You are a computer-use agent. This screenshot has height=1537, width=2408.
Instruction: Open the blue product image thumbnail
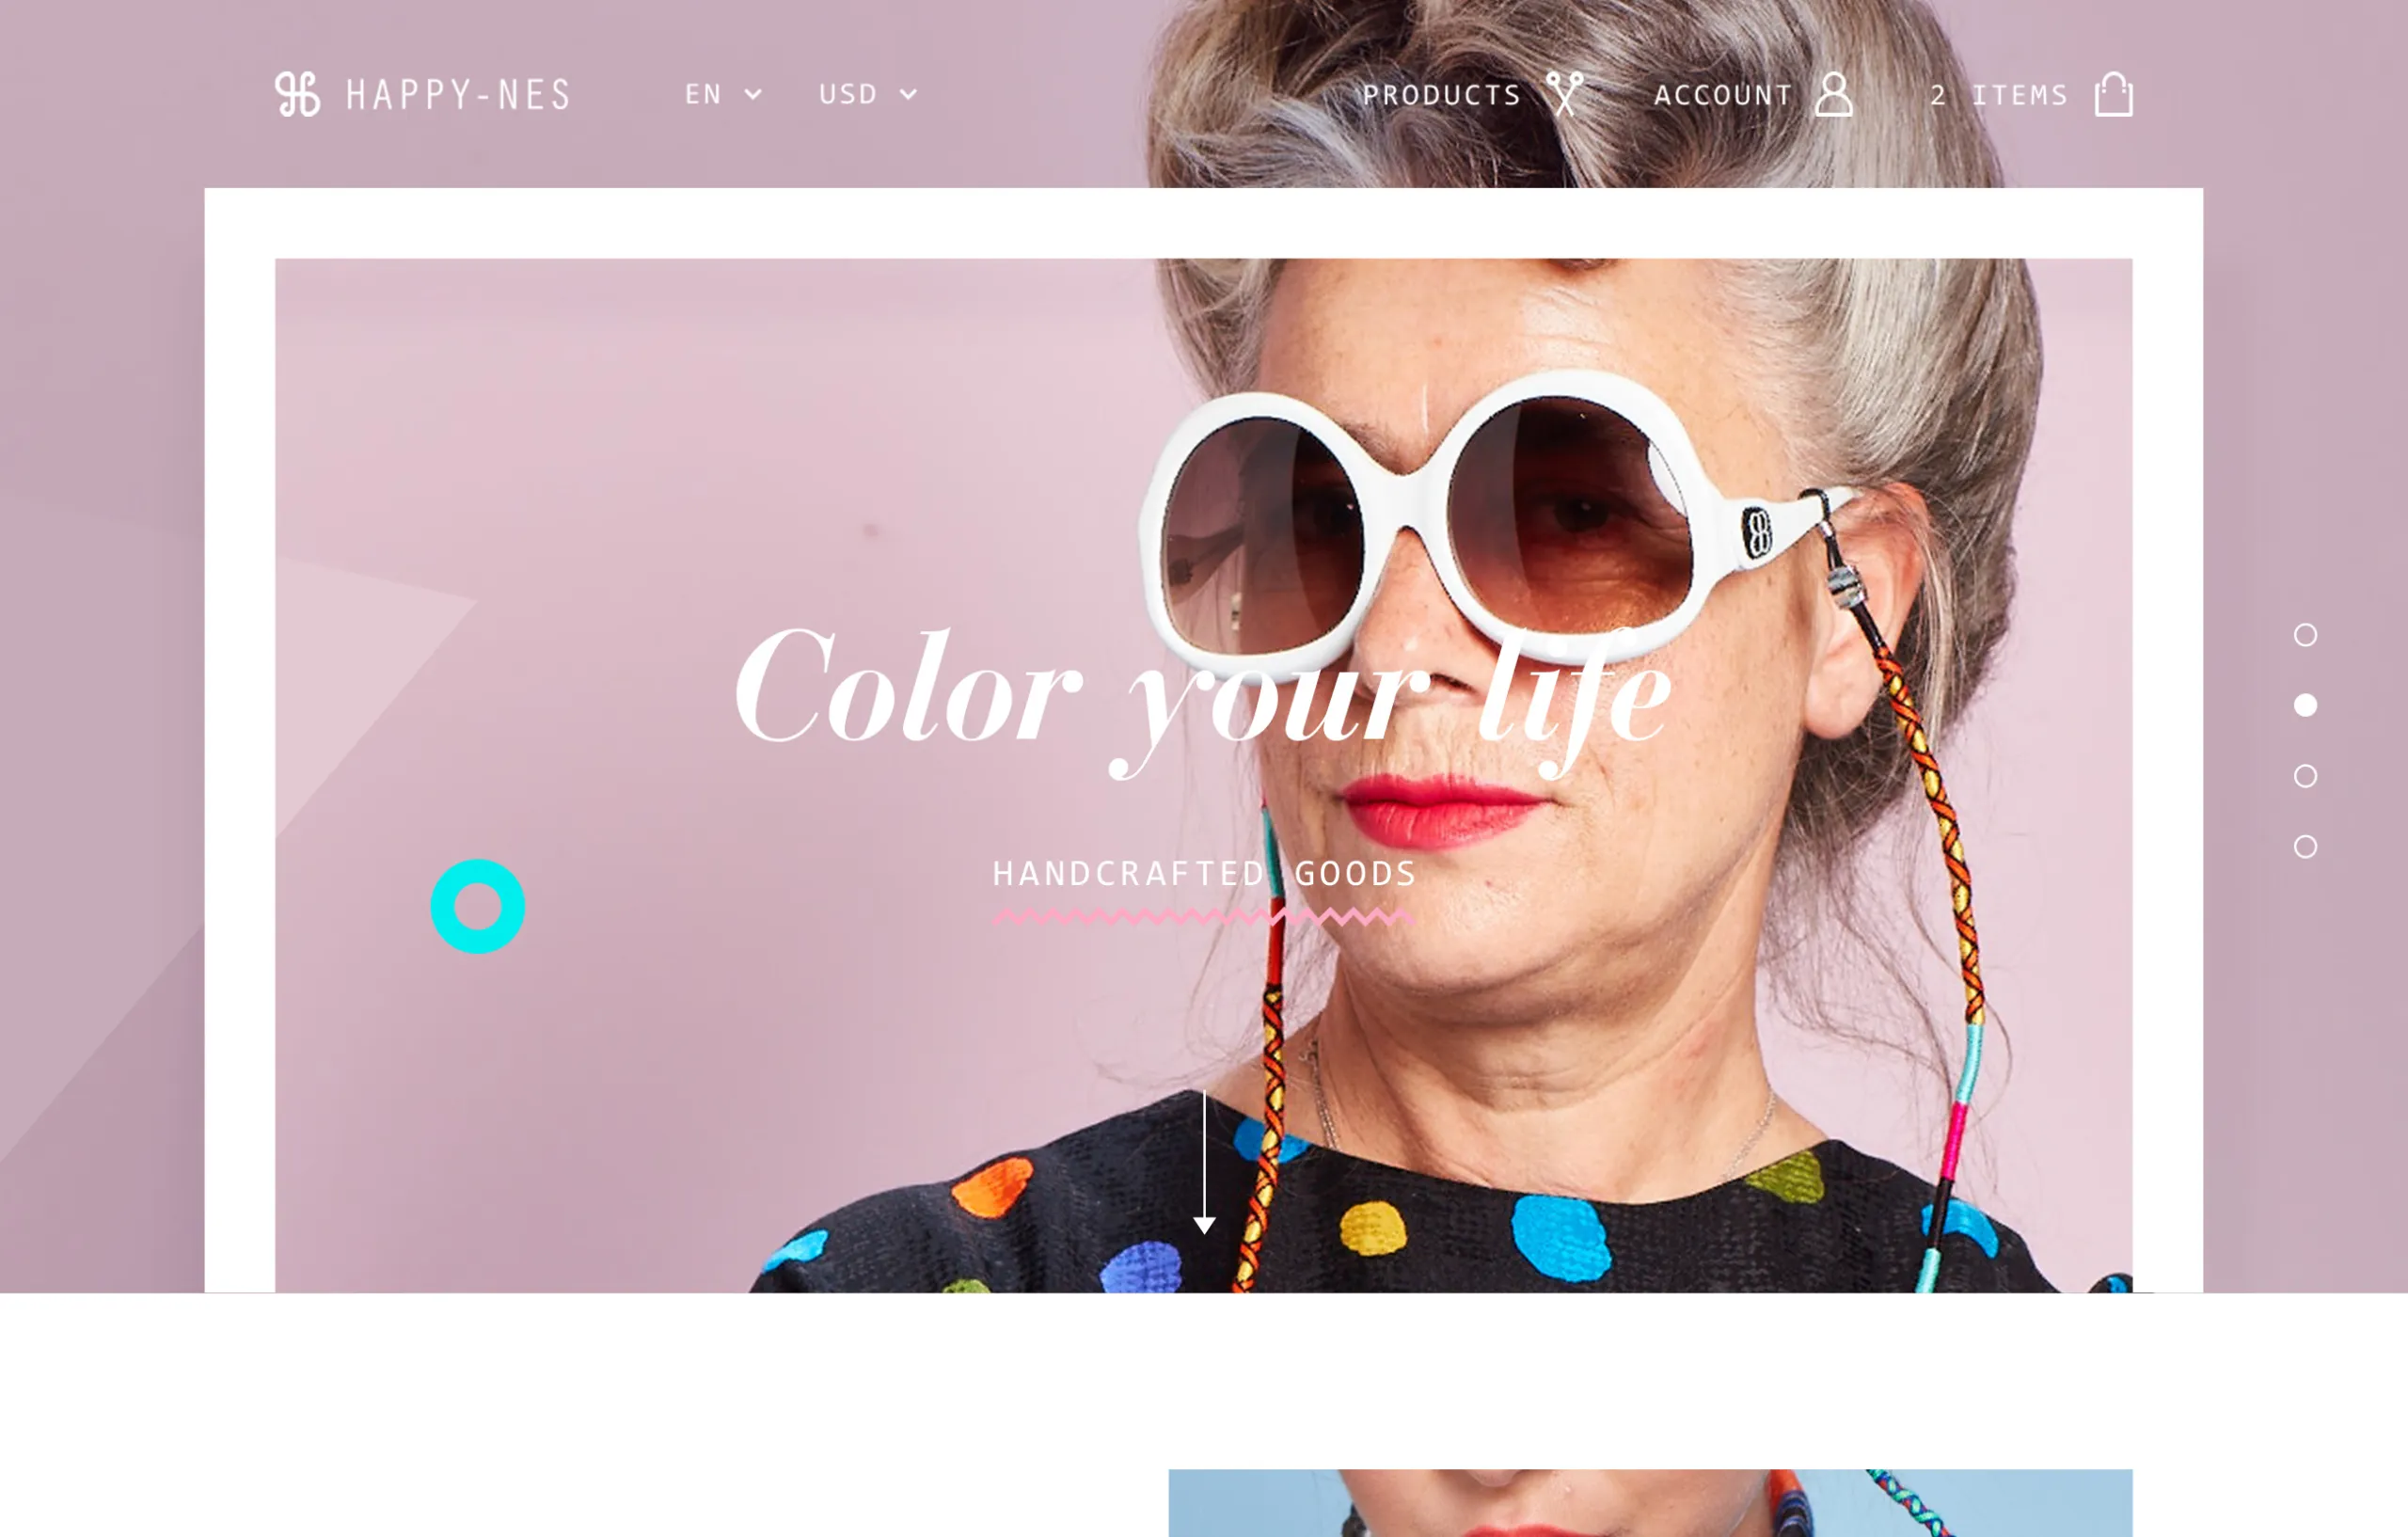1650,1502
